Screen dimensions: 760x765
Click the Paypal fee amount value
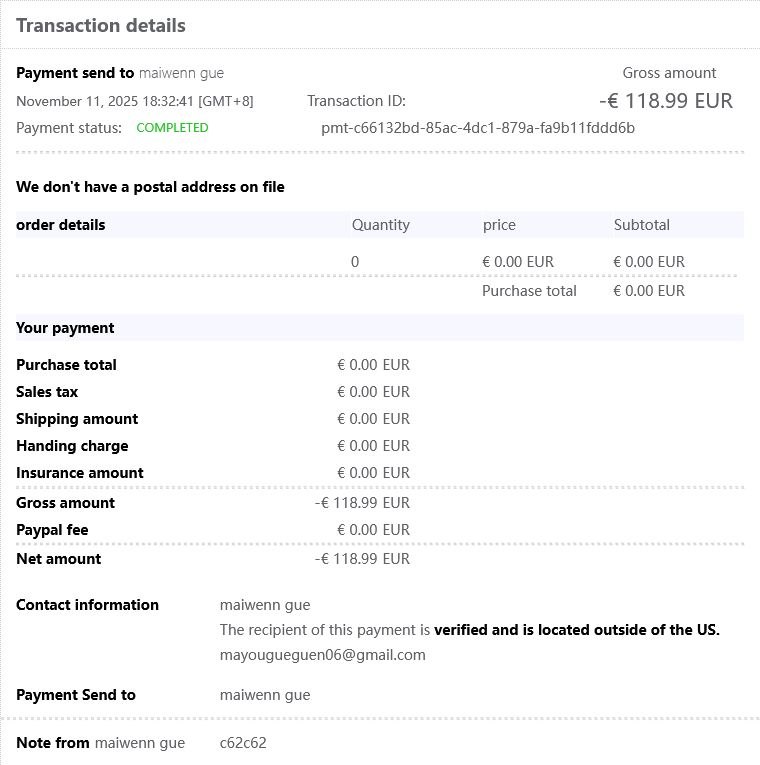(x=373, y=530)
